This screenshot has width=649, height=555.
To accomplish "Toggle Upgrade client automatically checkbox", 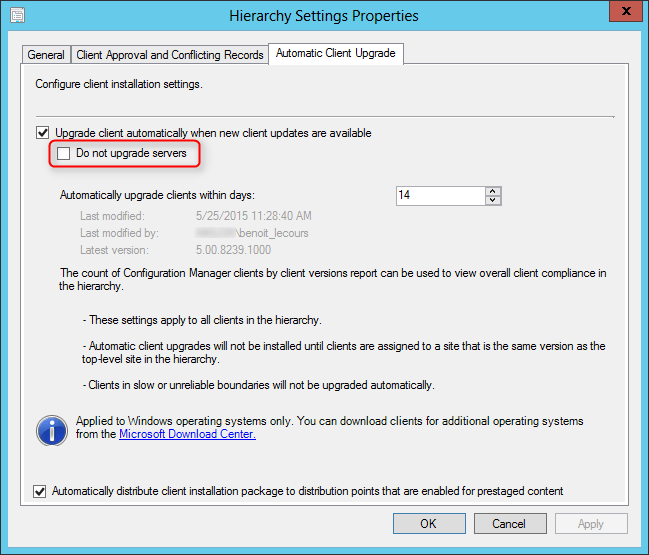I will [43, 133].
